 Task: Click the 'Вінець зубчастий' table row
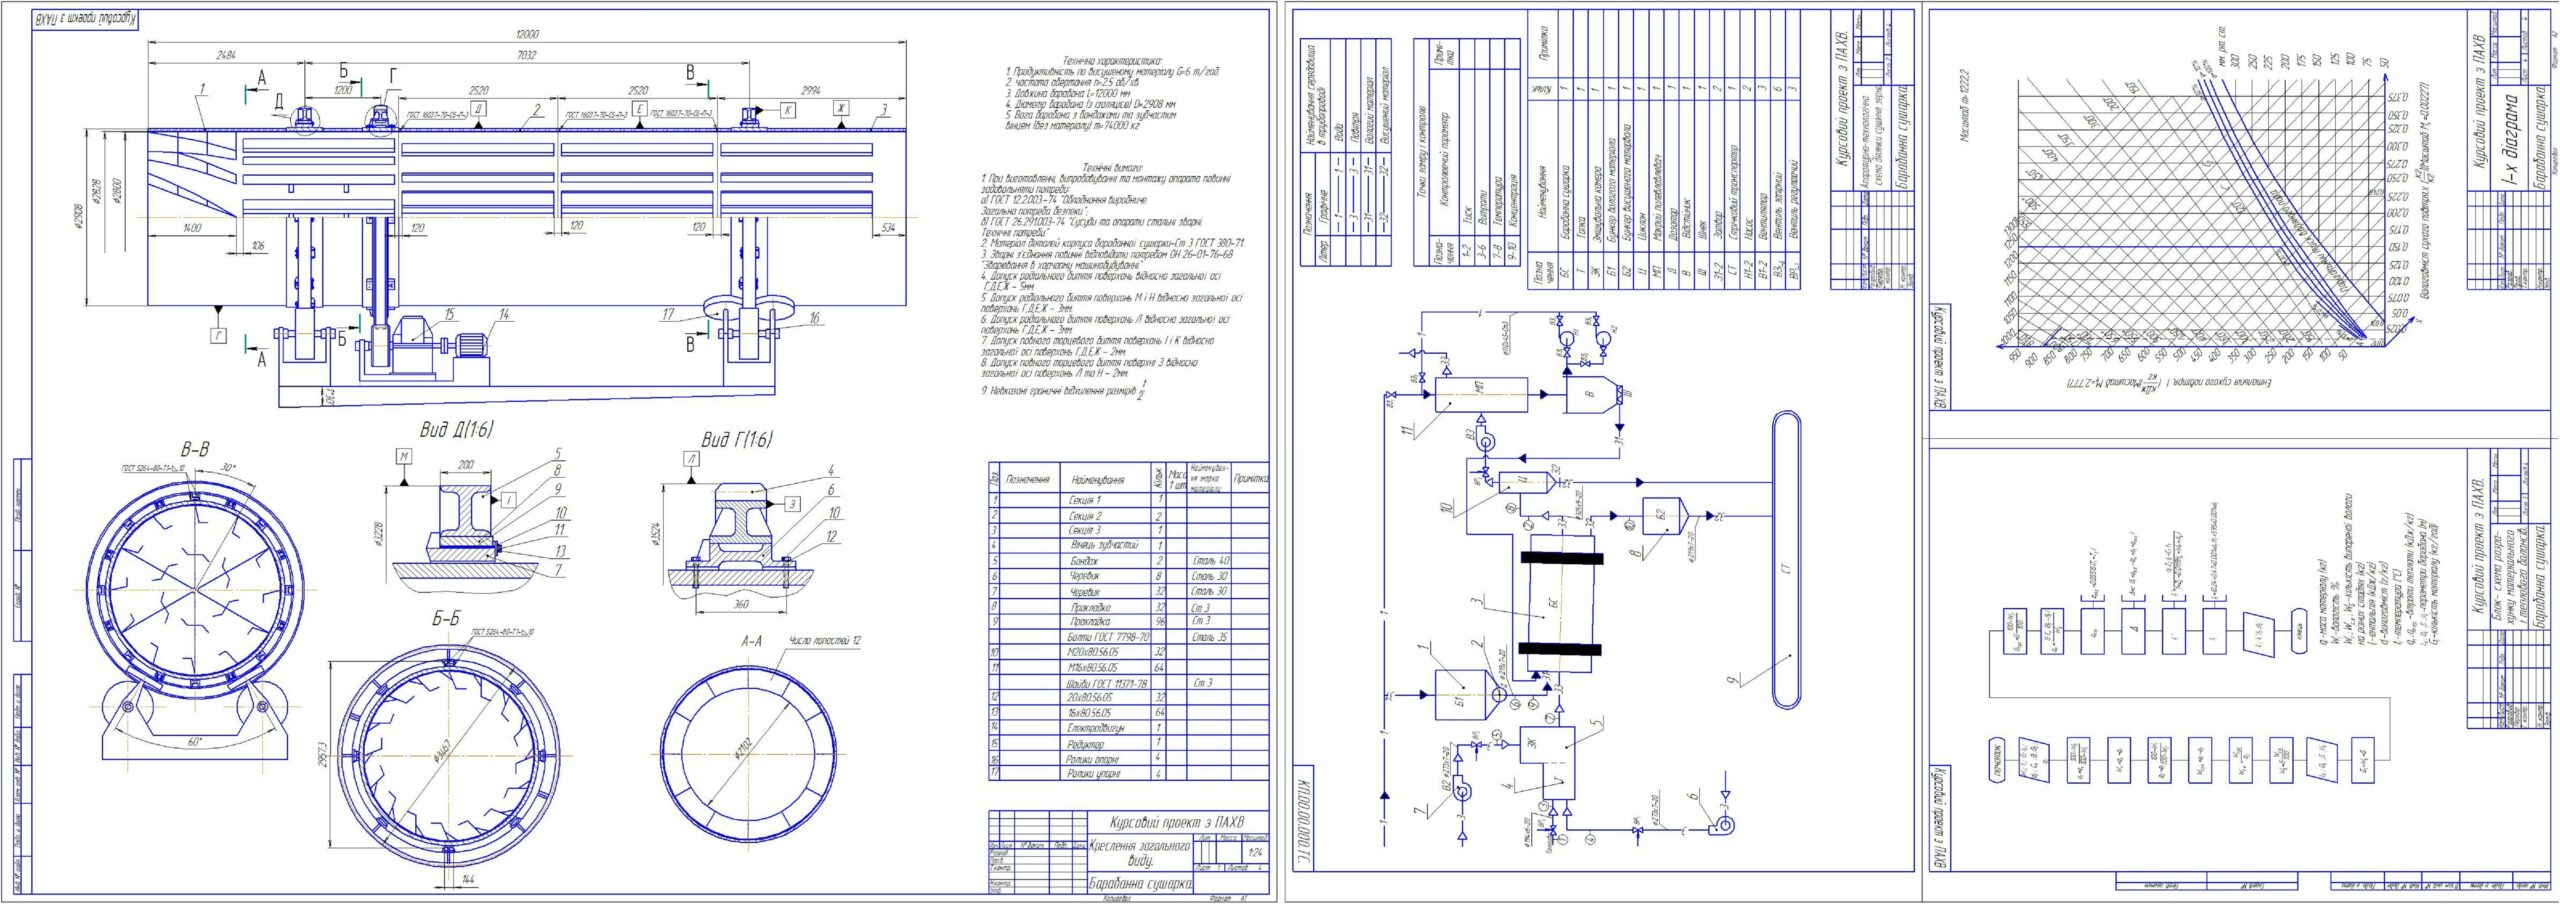(1128, 545)
